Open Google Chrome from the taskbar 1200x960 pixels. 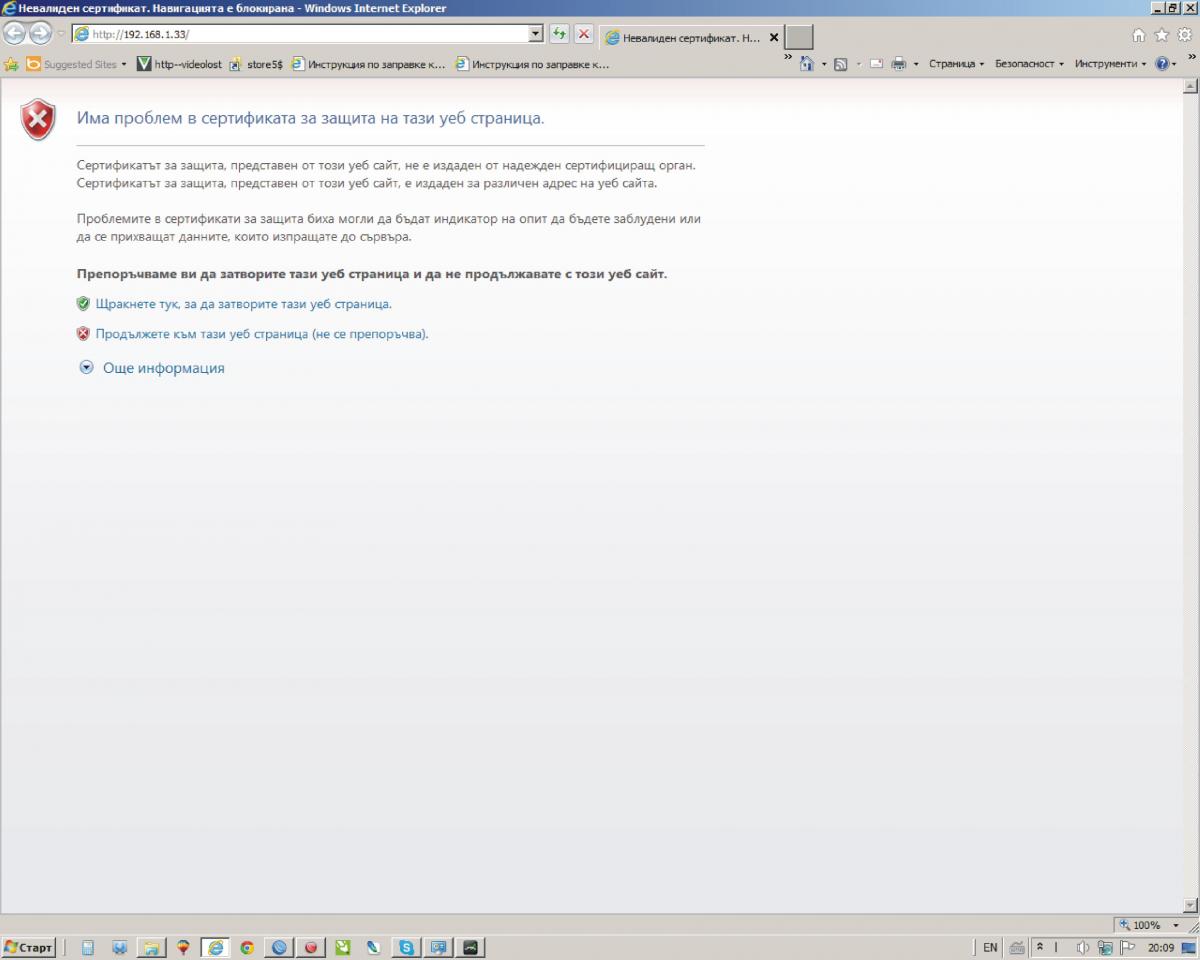pos(246,947)
